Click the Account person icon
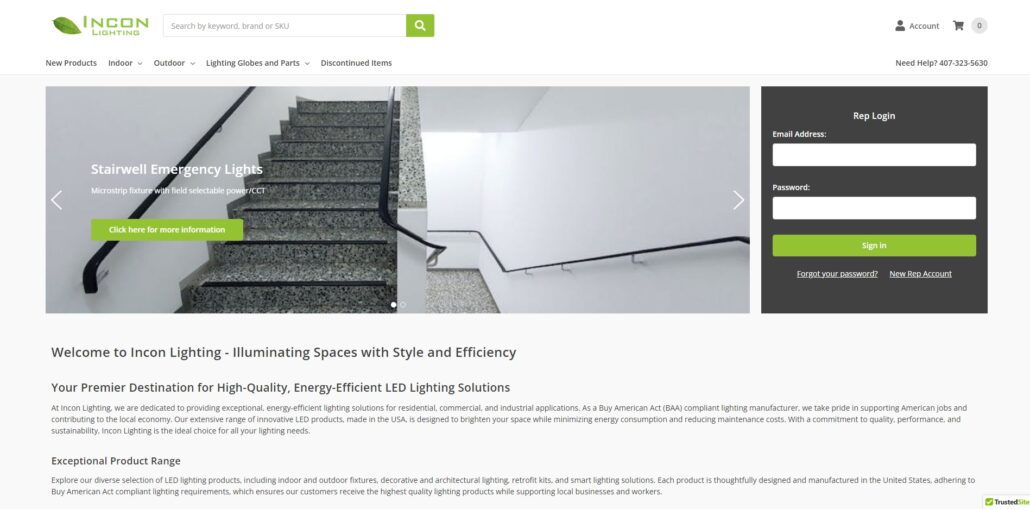The width and height of the screenshot is (1030, 509). [x=900, y=26]
